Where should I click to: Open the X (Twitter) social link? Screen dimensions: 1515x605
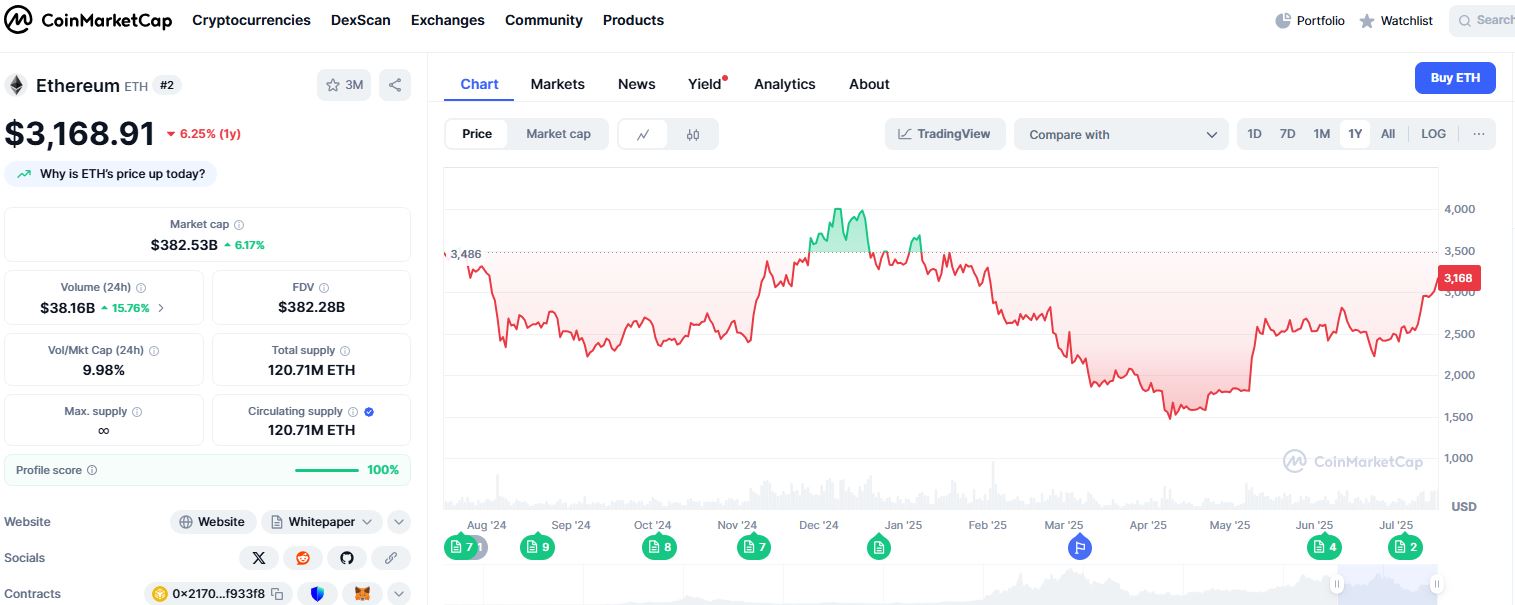pyautogui.click(x=259, y=558)
